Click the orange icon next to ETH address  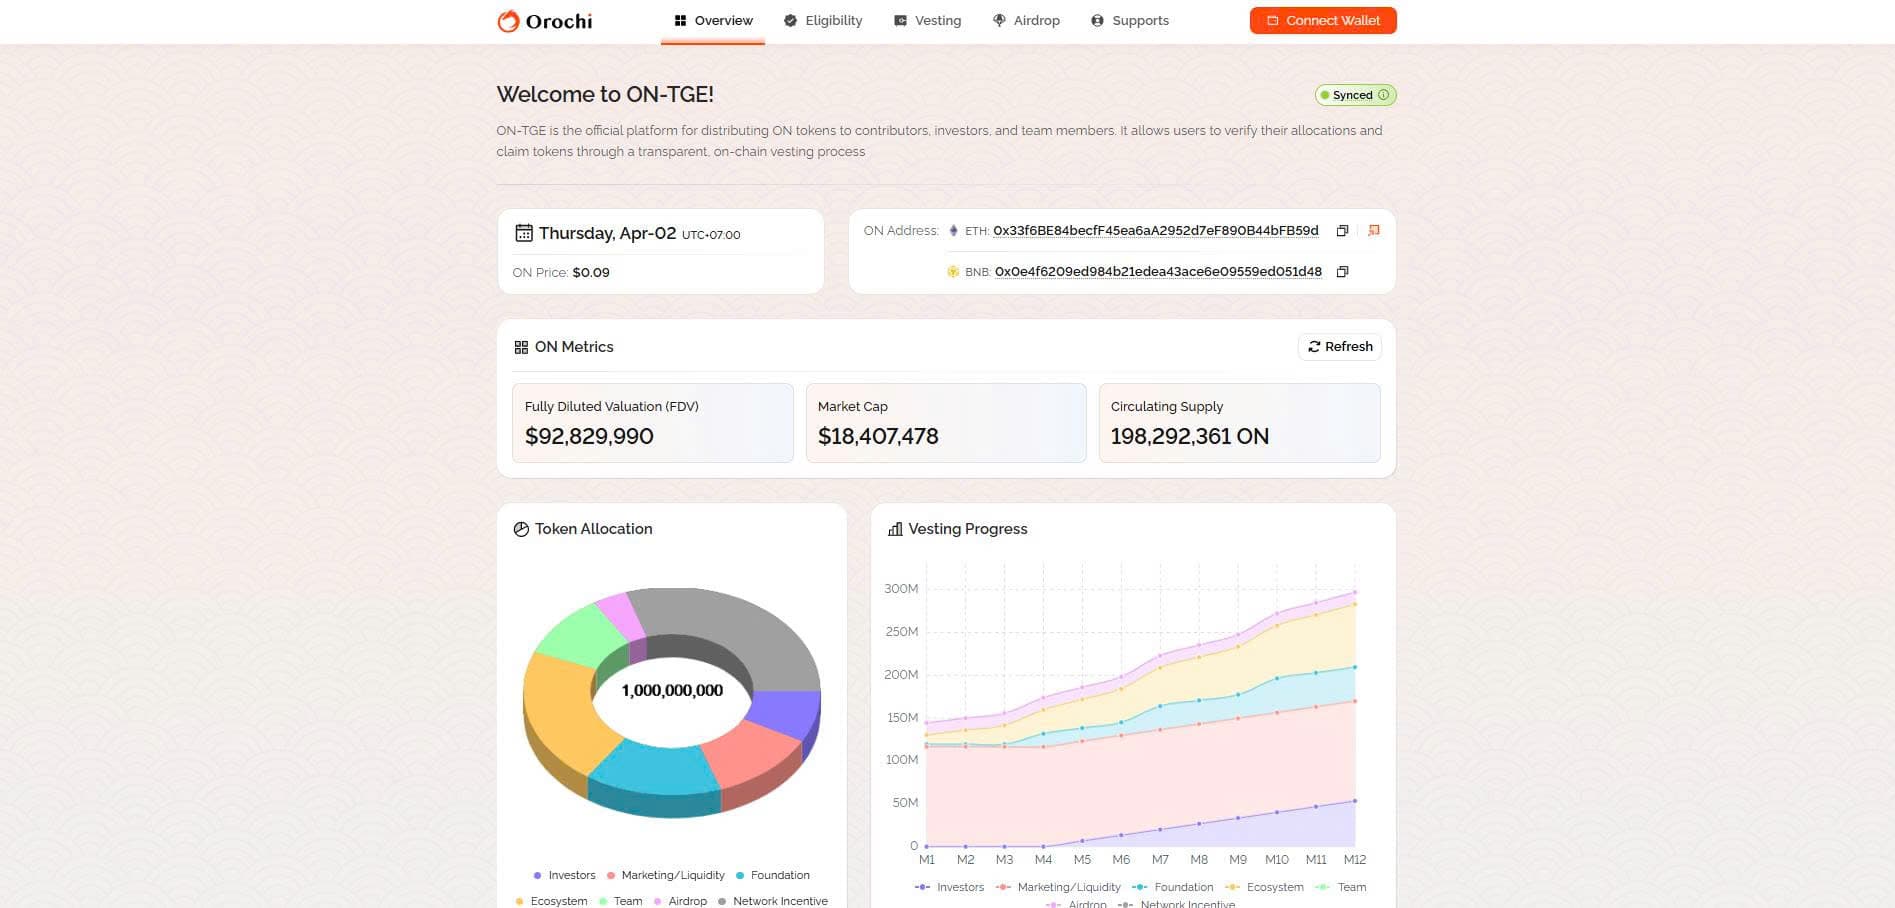pos(1374,231)
